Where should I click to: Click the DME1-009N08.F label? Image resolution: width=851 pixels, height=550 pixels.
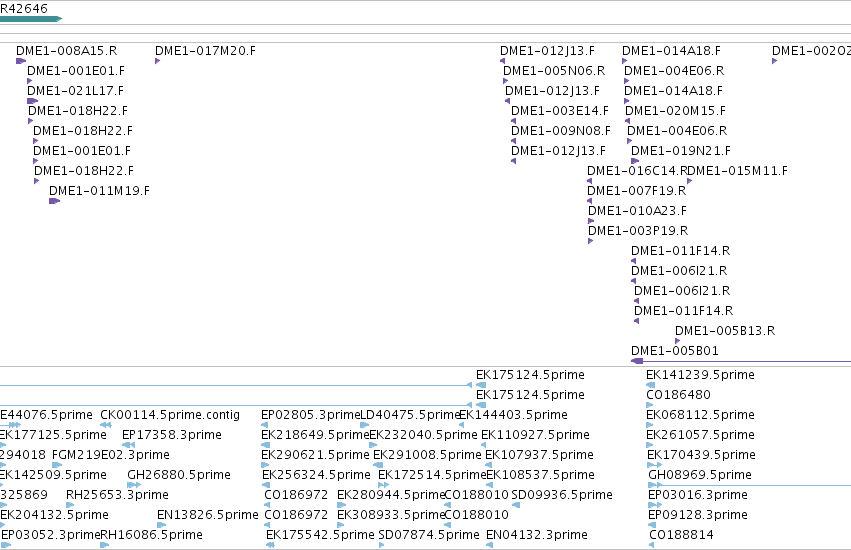click(x=561, y=131)
